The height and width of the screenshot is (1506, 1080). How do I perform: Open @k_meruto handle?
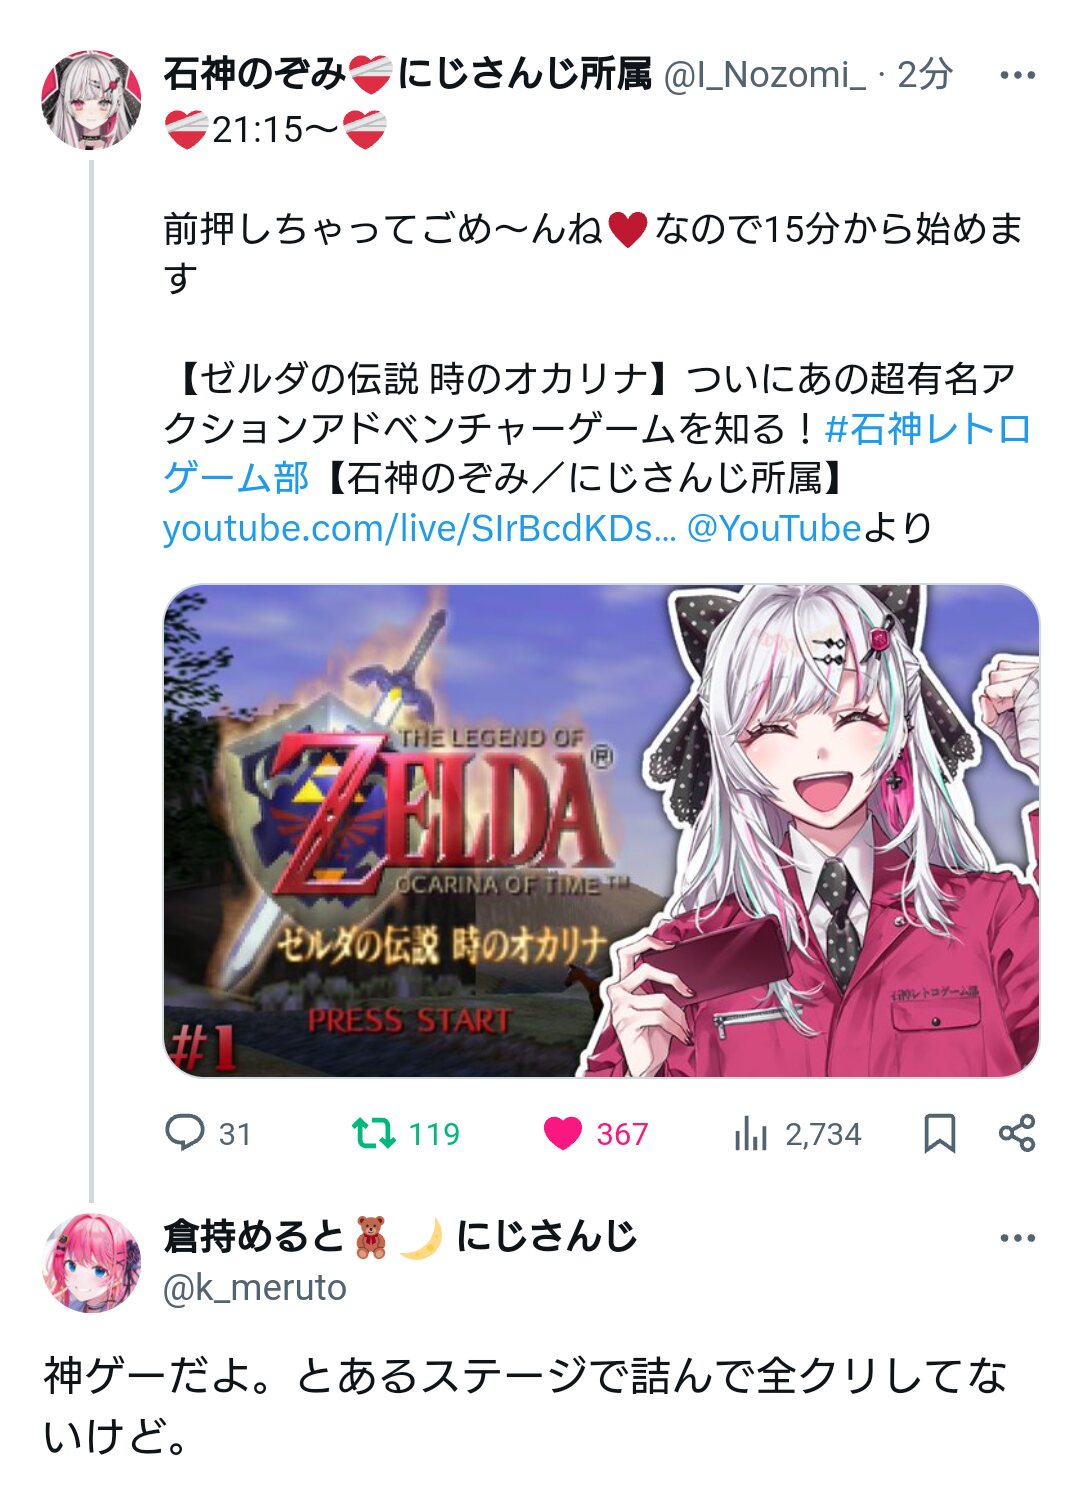click(255, 1288)
